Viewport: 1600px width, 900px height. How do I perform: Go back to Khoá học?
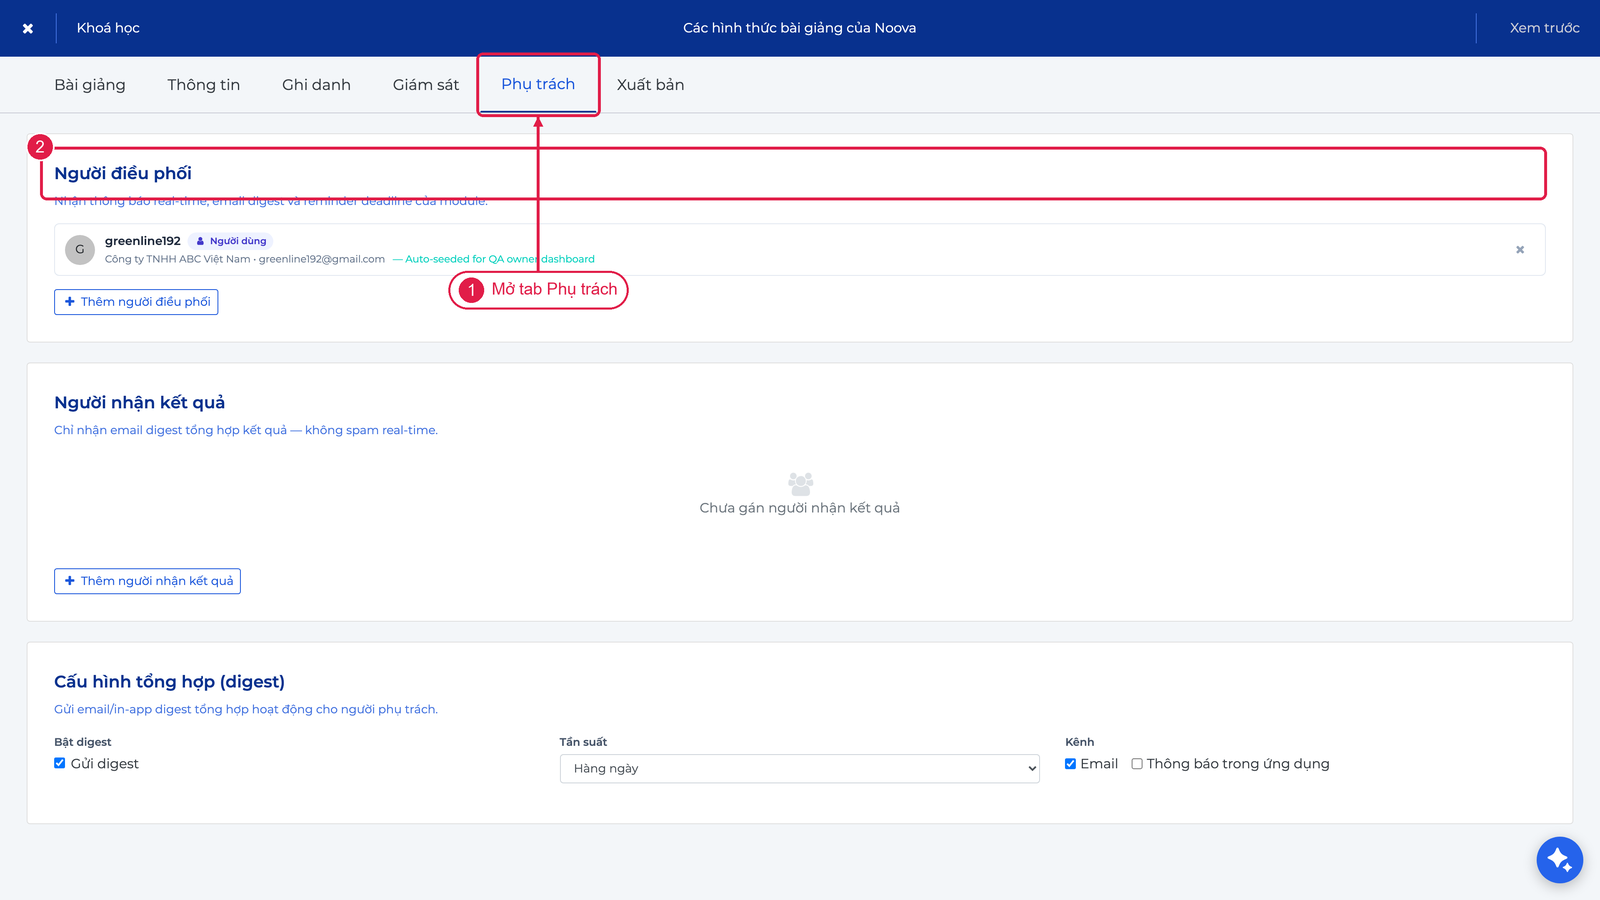coord(108,28)
